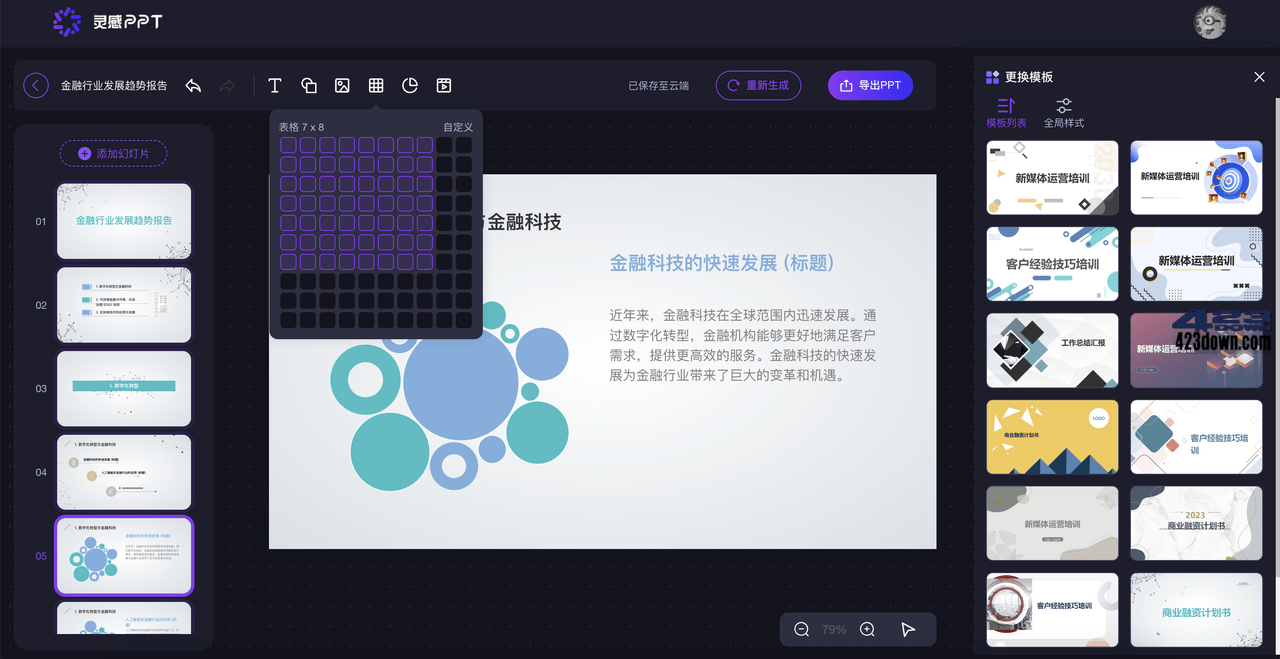Open the shapes insert tool

click(x=309, y=85)
